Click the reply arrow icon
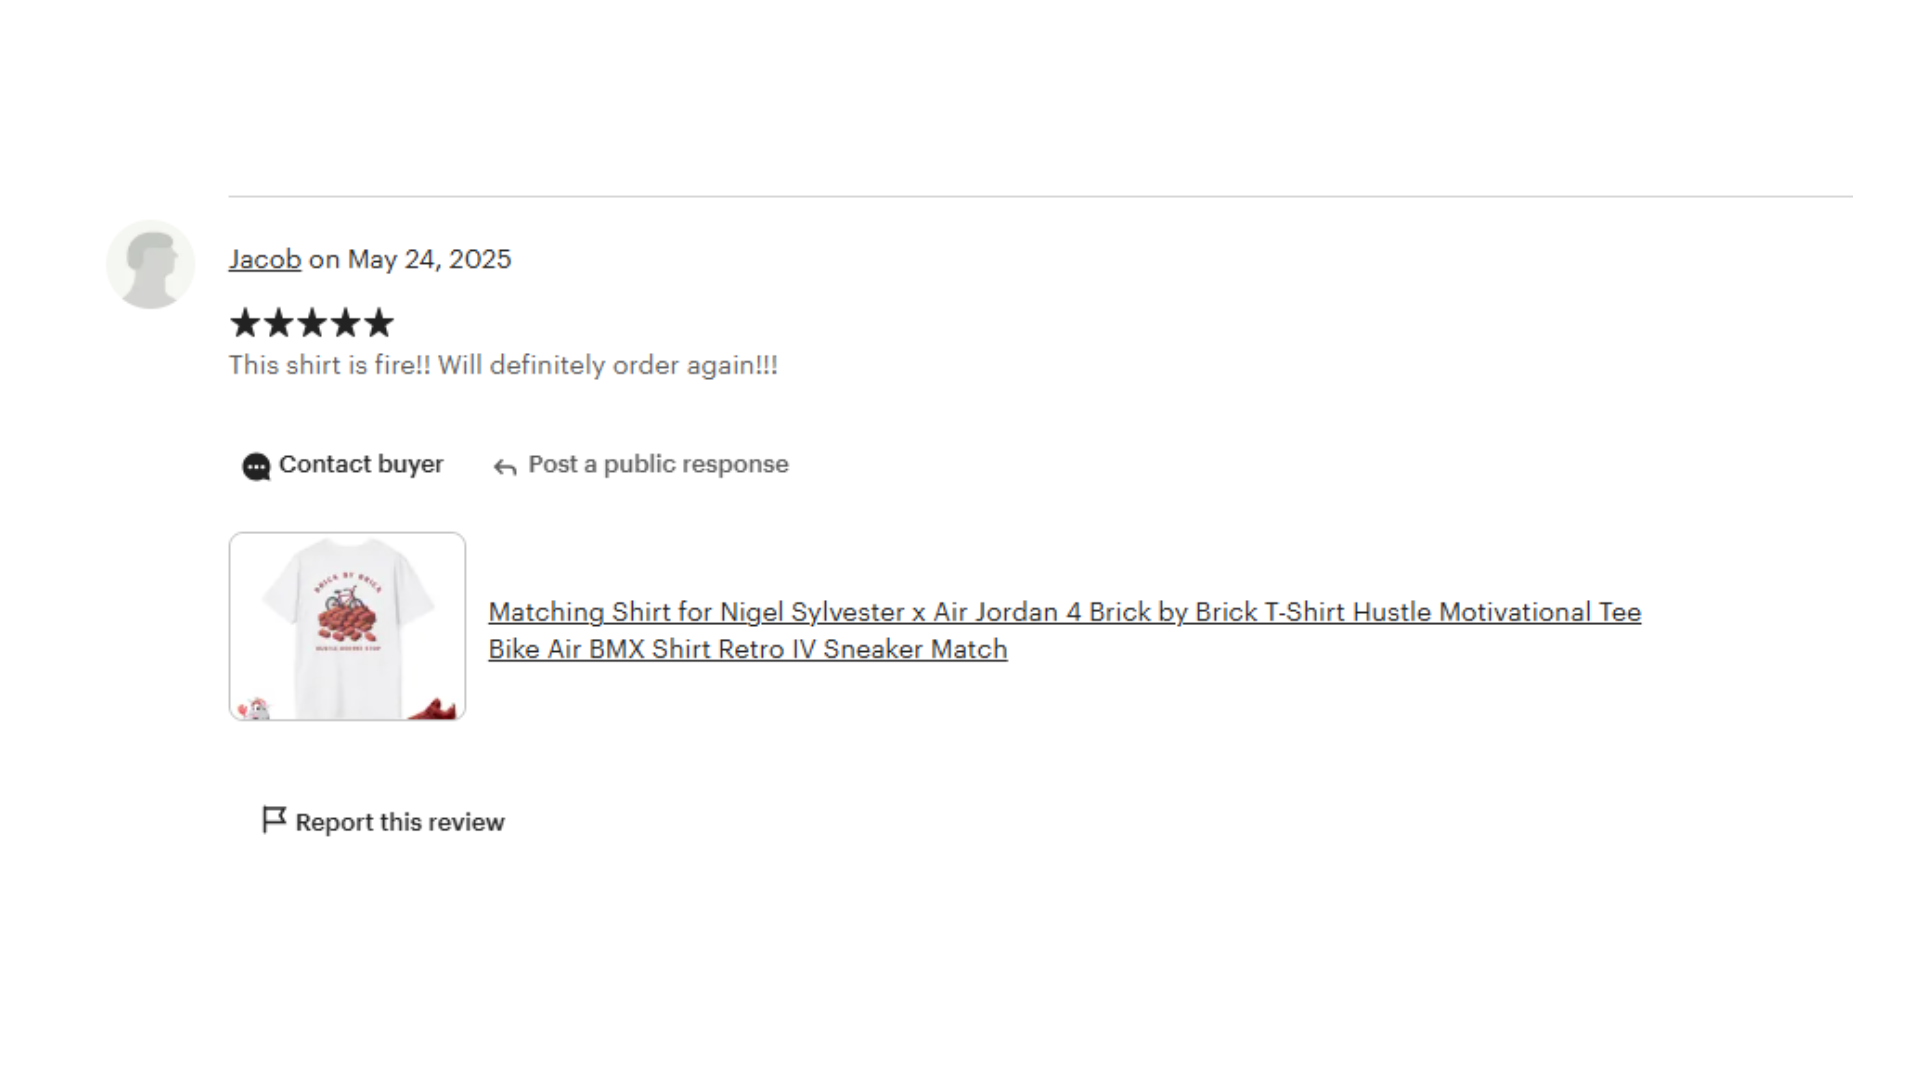Screen dimensions: 1920x1080 [x=505, y=467]
